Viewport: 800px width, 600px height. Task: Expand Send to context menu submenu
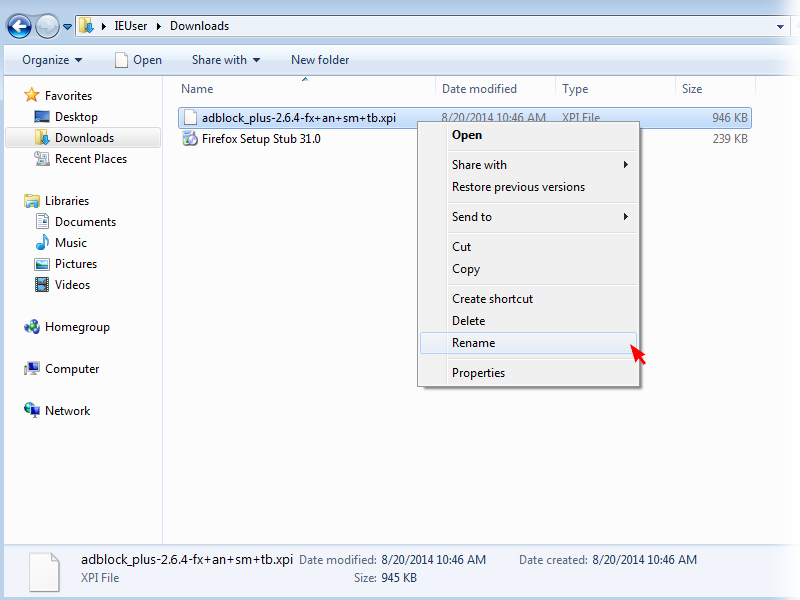[x=528, y=217]
